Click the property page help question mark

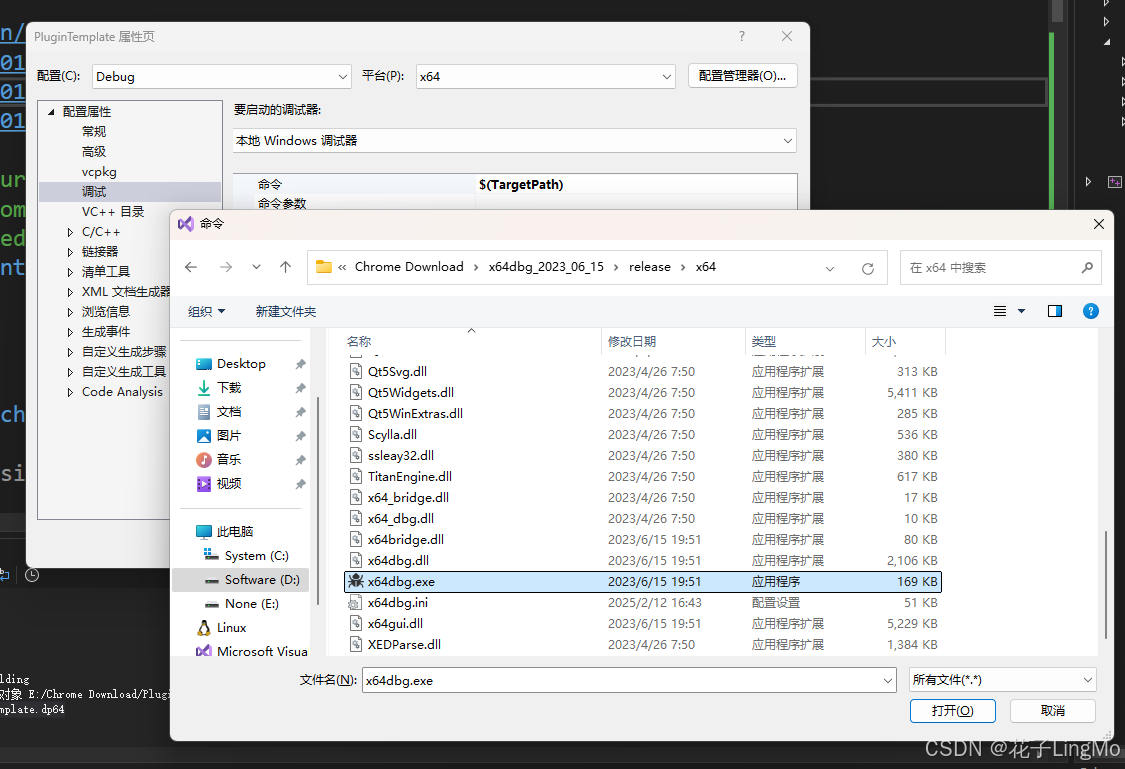click(x=742, y=37)
